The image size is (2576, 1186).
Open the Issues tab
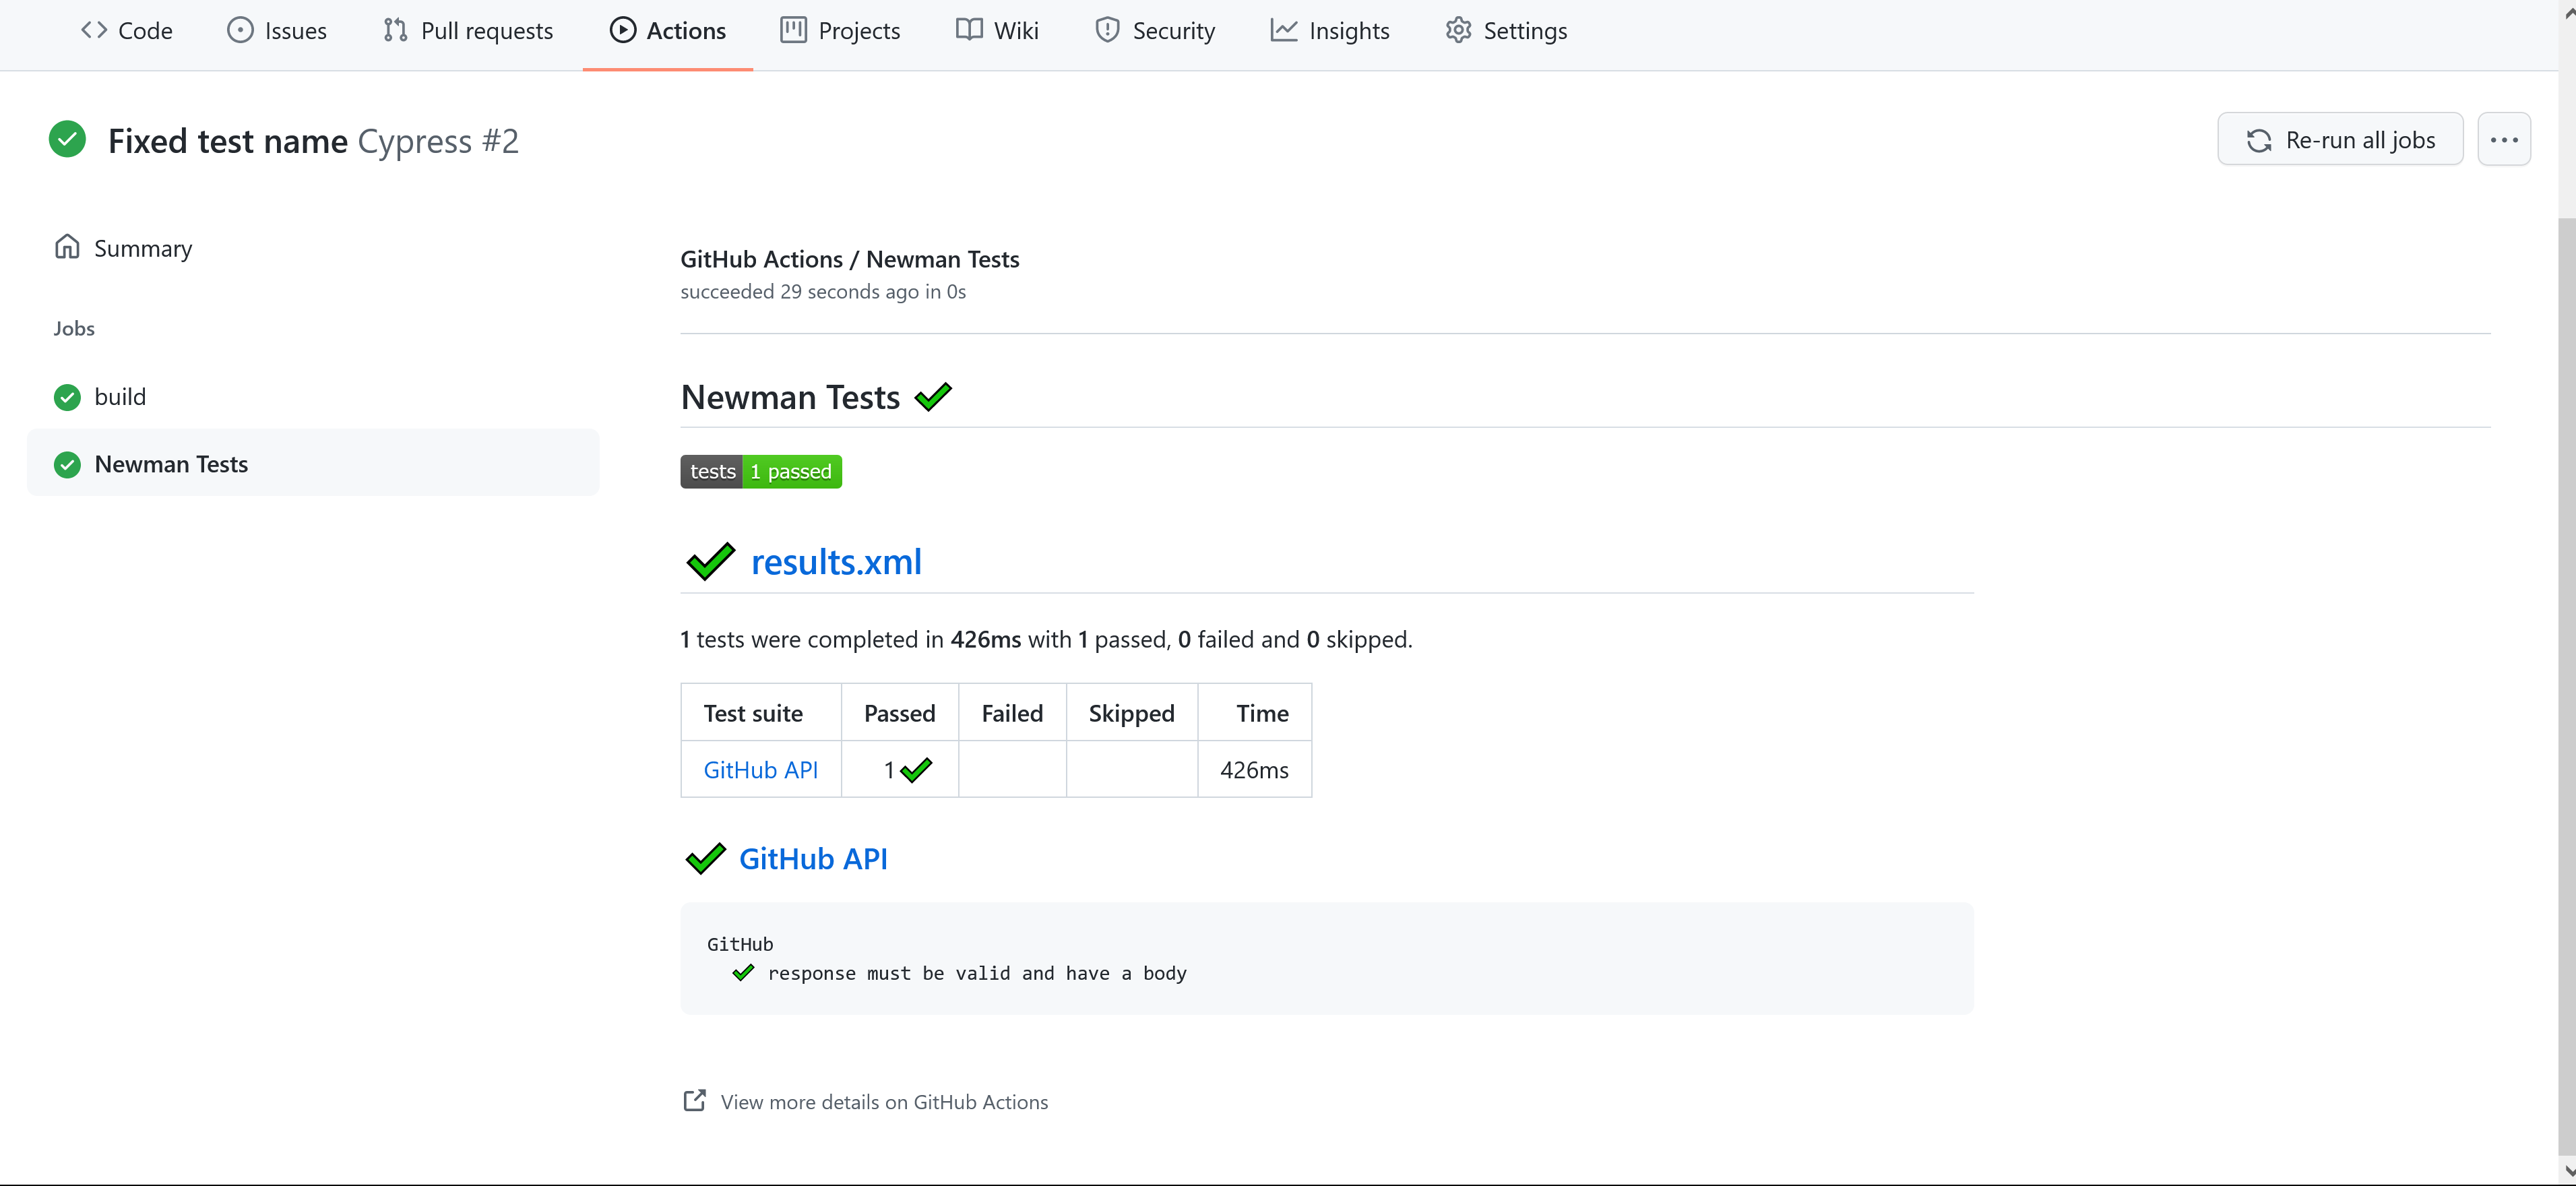(277, 31)
